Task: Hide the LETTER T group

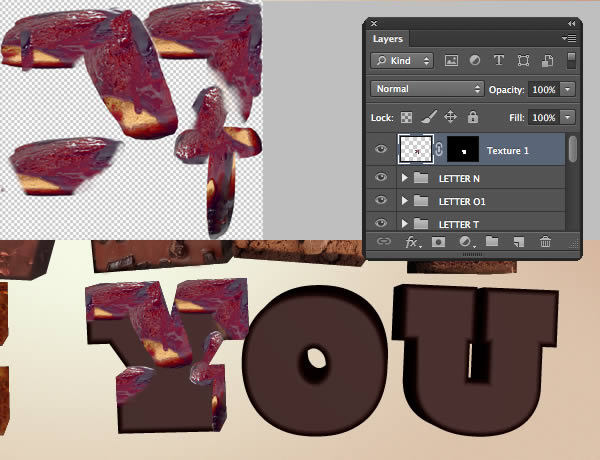Action: pyautogui.click(x=381, y=223)
